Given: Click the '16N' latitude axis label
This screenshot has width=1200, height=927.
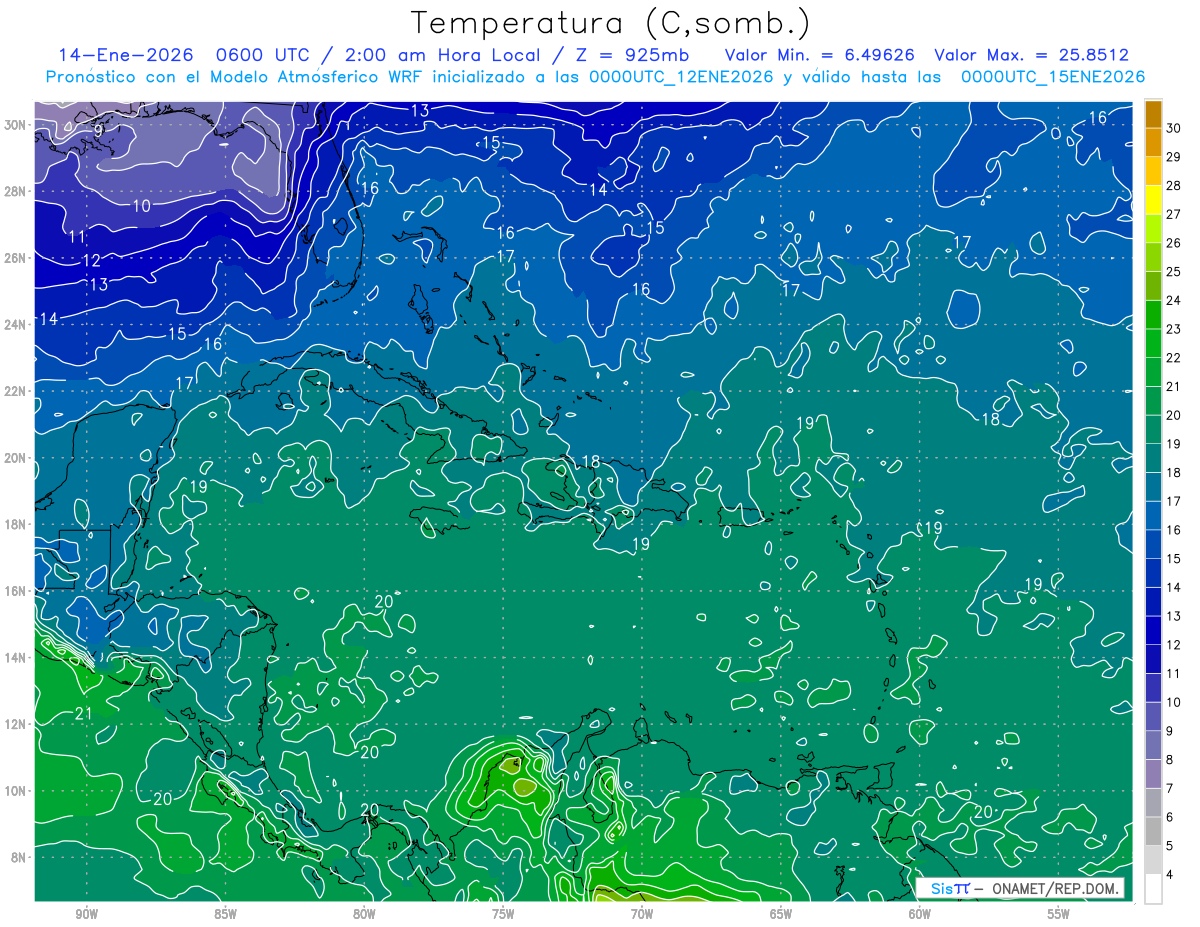Looking at the screenshot, I should (x=17, y=591).
